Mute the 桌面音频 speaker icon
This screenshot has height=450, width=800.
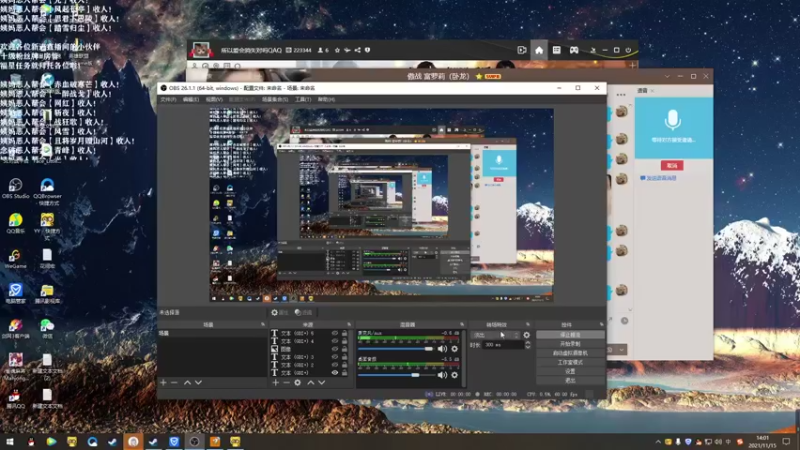coord(442,375)
